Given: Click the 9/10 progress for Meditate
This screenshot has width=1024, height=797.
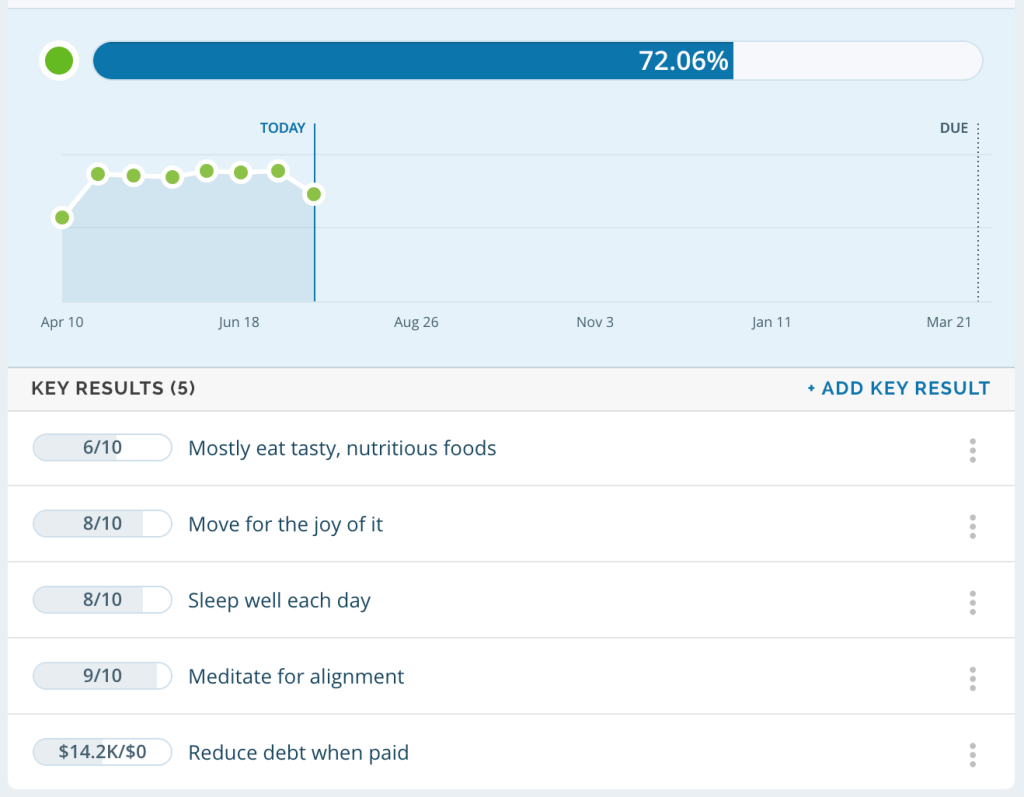Looking at the screenshot, I should (x=102, y=676).
